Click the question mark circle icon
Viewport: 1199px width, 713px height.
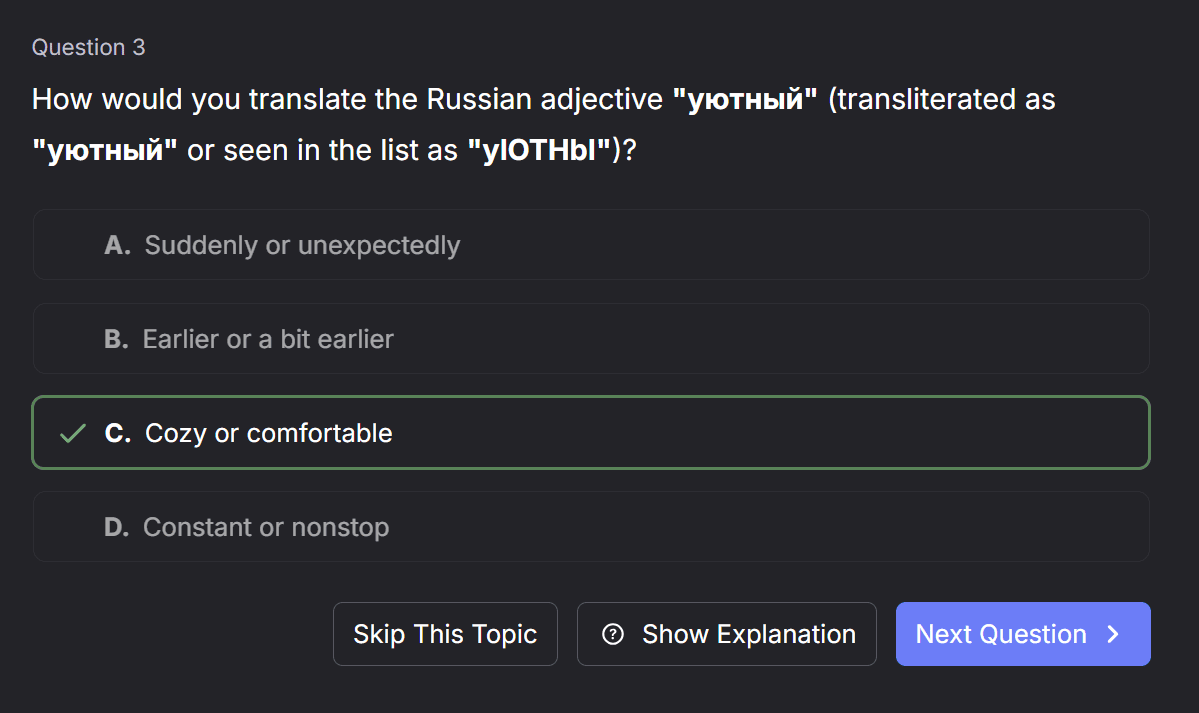point(612,634)
